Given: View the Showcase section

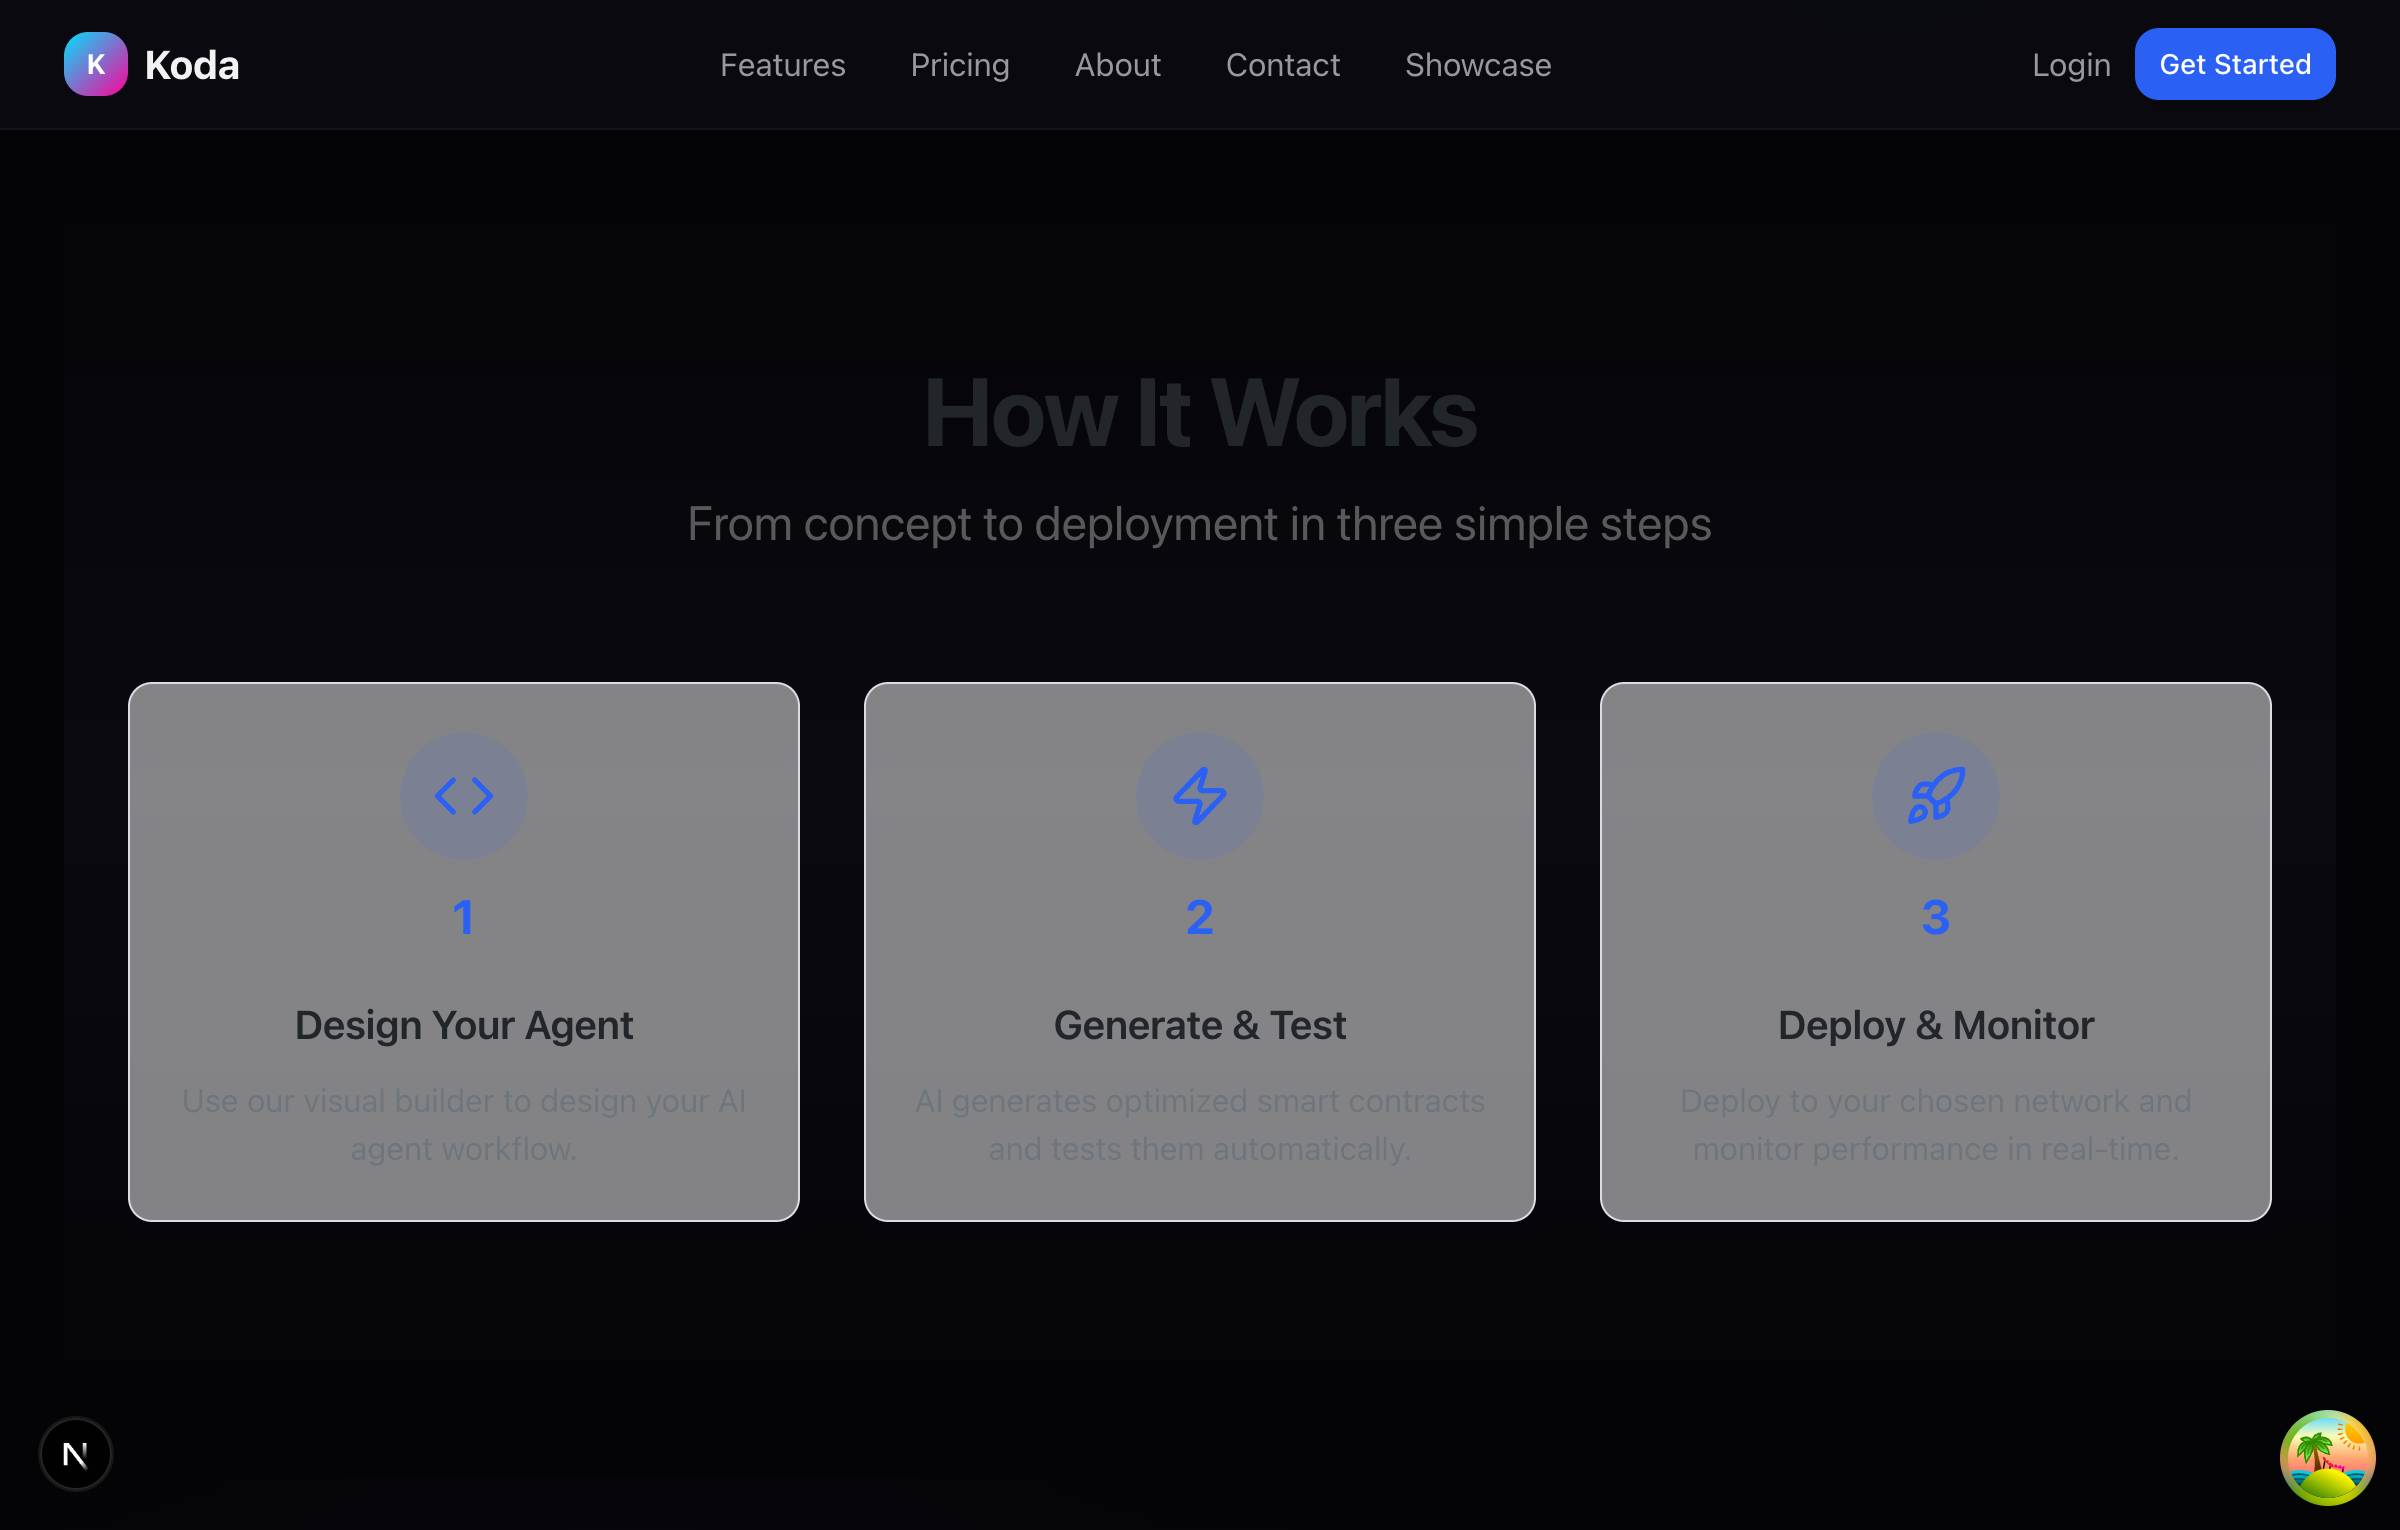Looking at the screenshot, I should click(x=1477, y=64).
